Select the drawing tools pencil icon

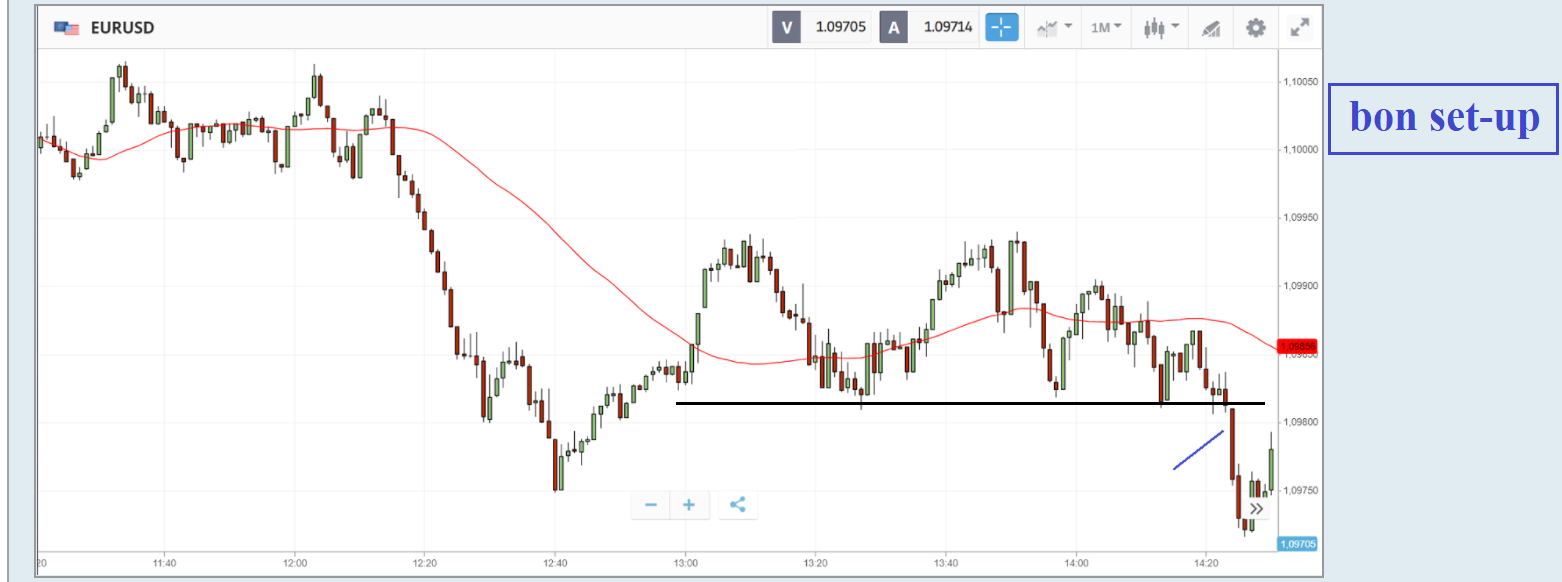[1210, 28]
